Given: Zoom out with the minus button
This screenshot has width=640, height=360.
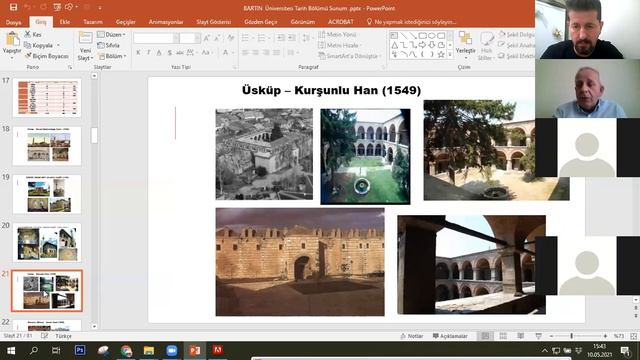Looking at the screenshot, I should [x=551, y=336].
